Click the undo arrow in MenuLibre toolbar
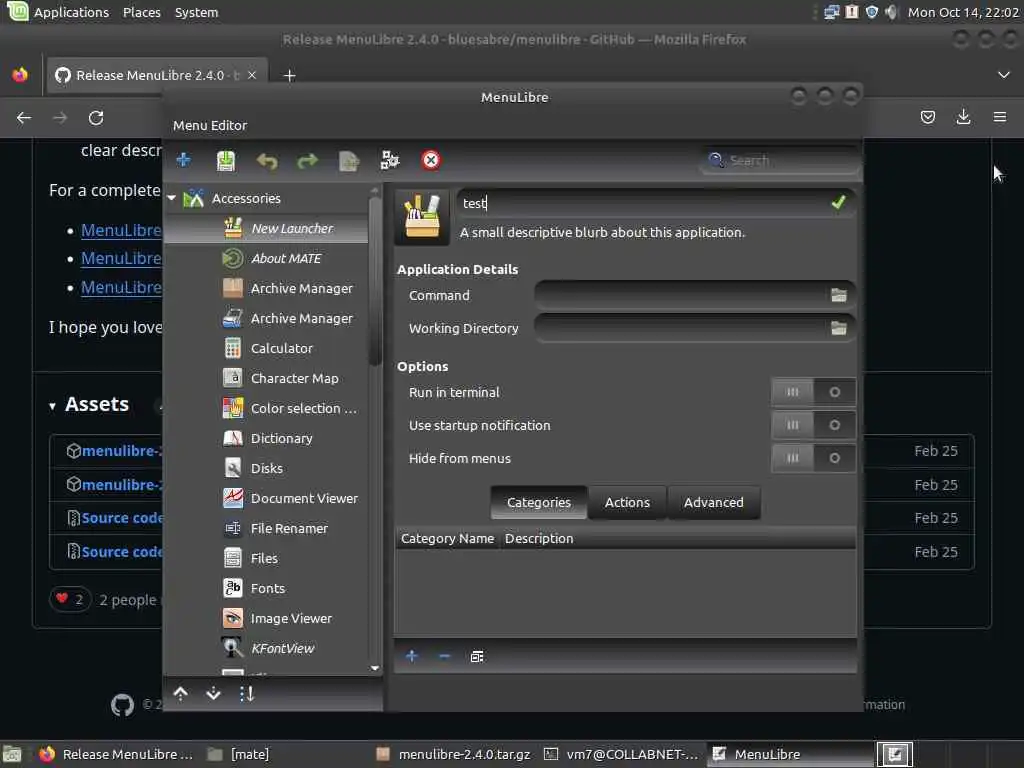This screenshot has width=1024, height=768. (266, 161)
